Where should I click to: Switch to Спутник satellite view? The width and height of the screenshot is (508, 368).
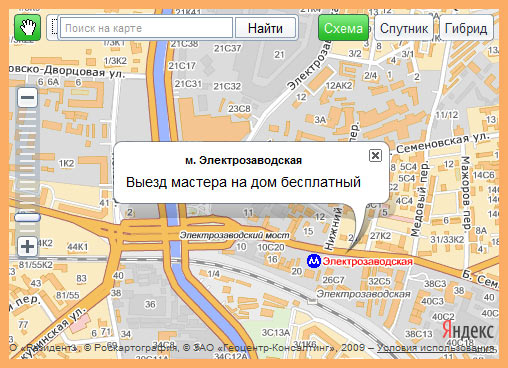coord(404,28)
